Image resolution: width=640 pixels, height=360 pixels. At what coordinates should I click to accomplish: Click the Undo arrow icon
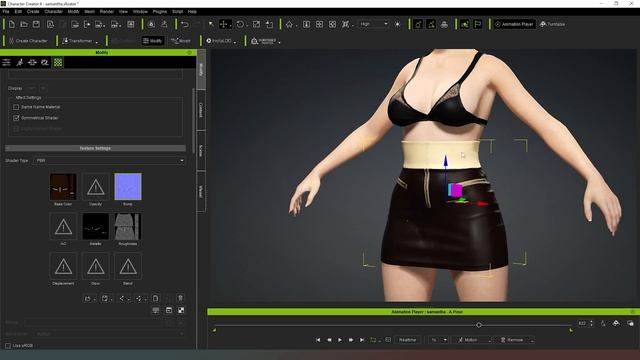[x=184, y=24]
